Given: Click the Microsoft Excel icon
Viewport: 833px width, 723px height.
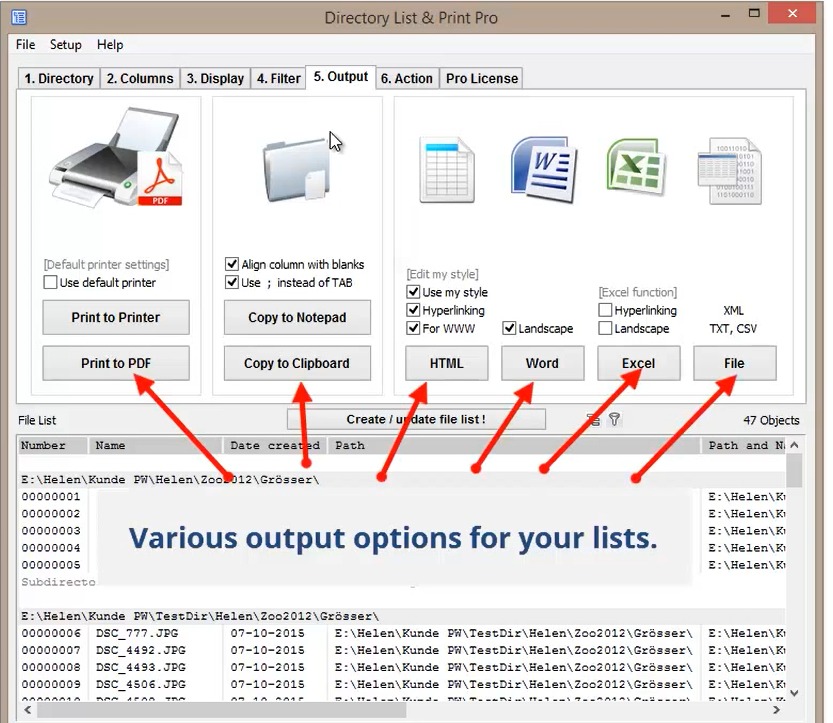Looking at the screenshot, I should coord(636,166).
